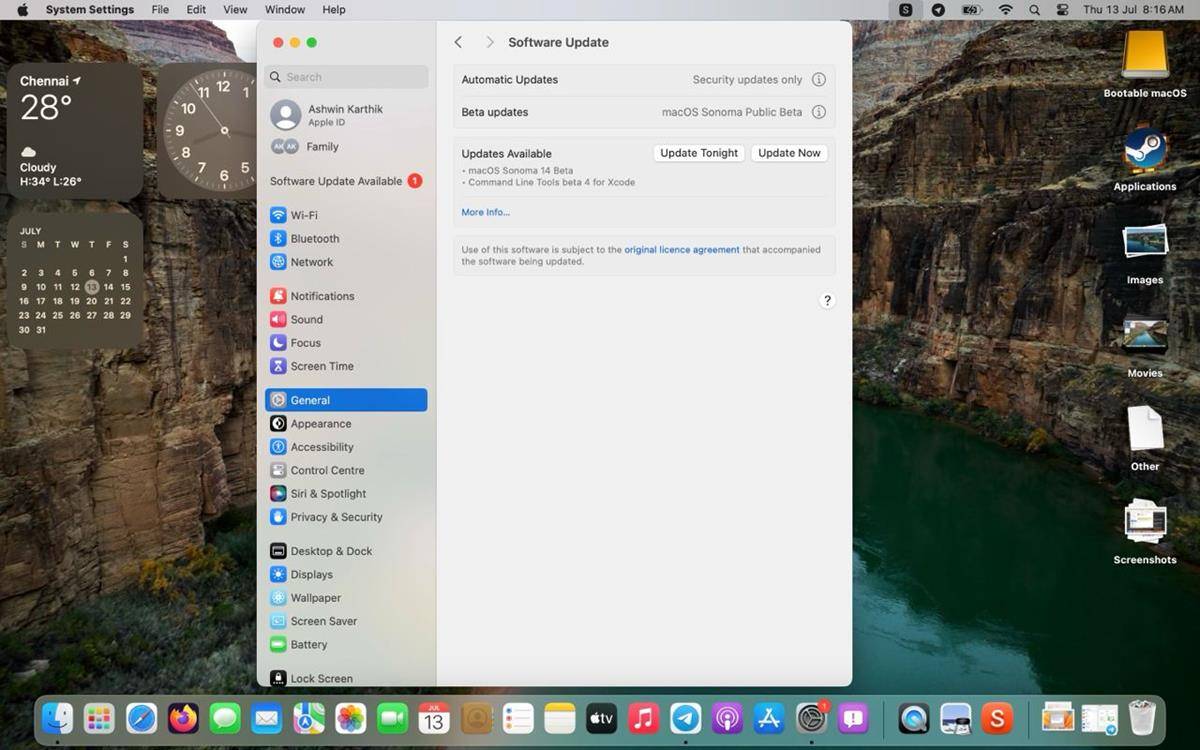Open Sound settings
This screenshot has height=750, width=1200.
click(x=306, y=319)
